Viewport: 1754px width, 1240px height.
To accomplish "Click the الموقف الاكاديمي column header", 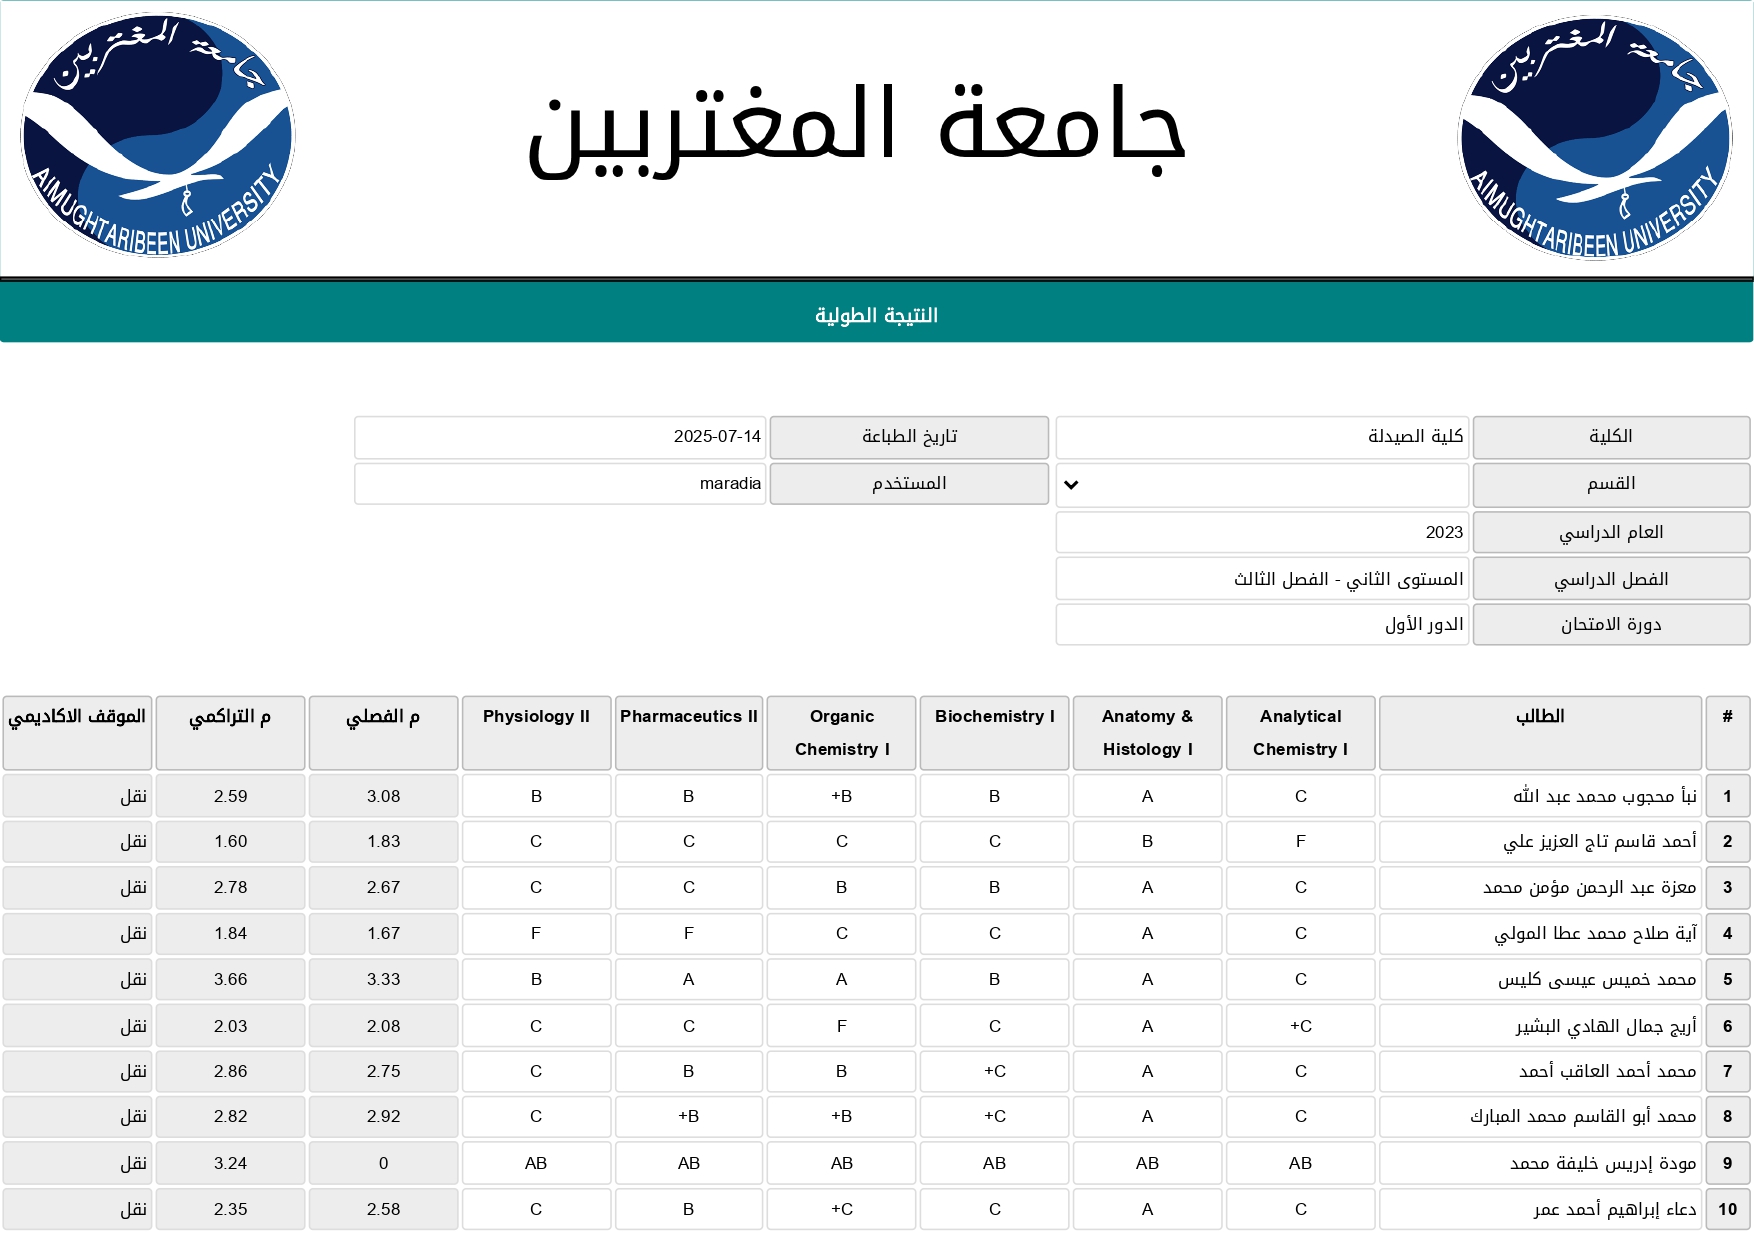I will pyautogui.click(x=77, y=733).
